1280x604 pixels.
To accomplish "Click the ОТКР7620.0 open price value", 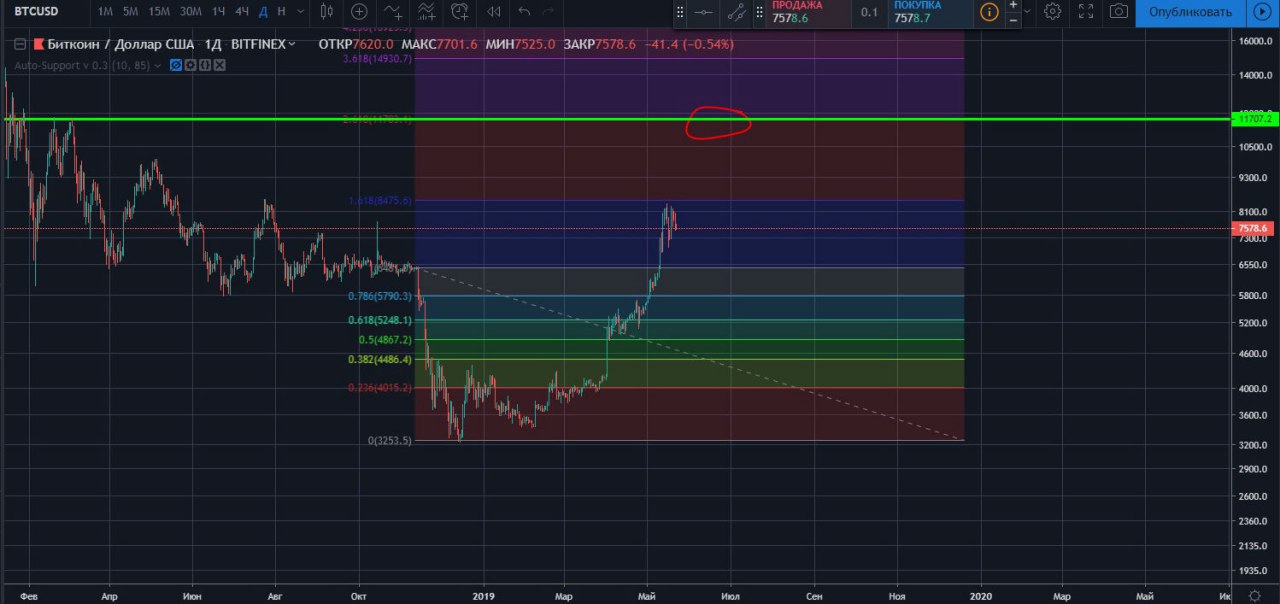I will pyautogui.click(x=354, y=45).
